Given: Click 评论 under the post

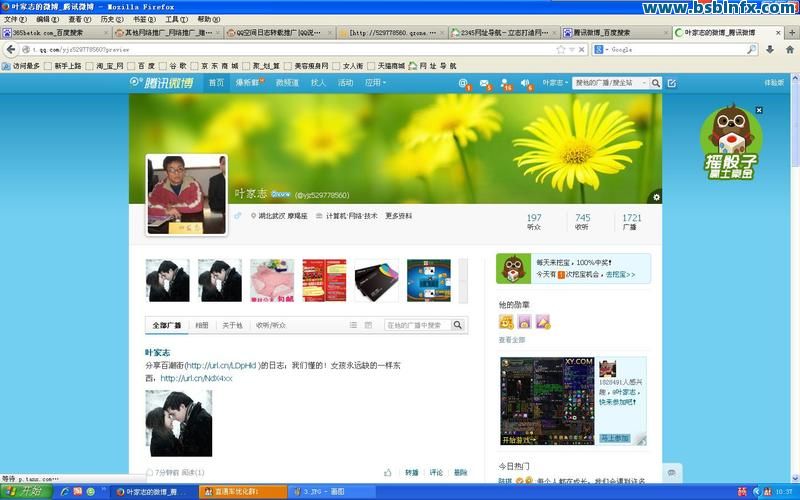Looking at the screenshot, I should coord(436,472).
